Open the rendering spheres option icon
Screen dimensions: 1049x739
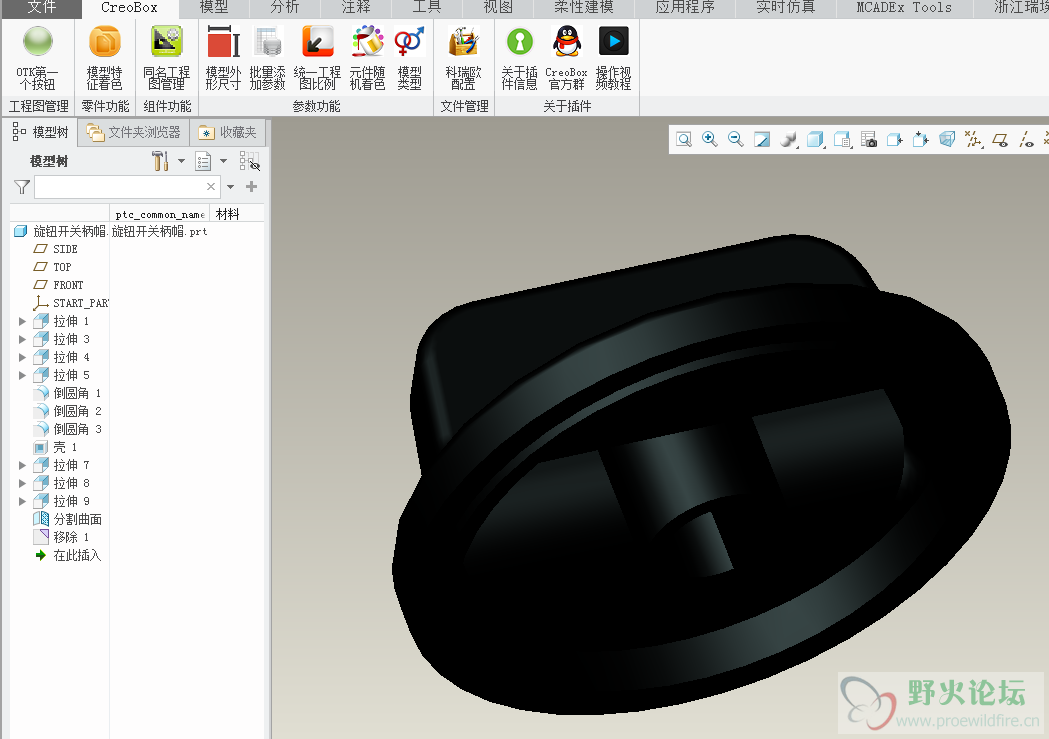789,139
